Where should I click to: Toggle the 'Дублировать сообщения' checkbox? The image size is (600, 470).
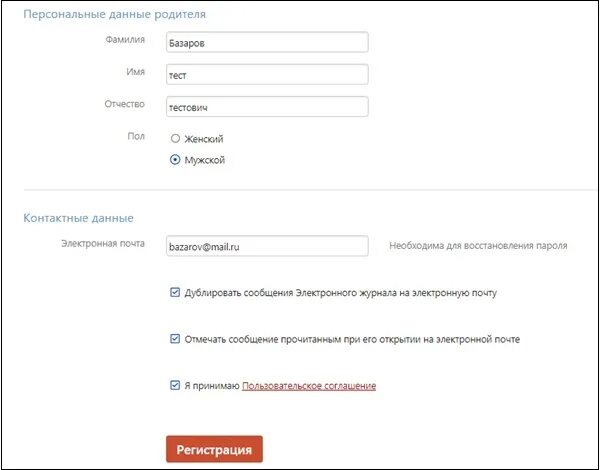tap(175, 293)
